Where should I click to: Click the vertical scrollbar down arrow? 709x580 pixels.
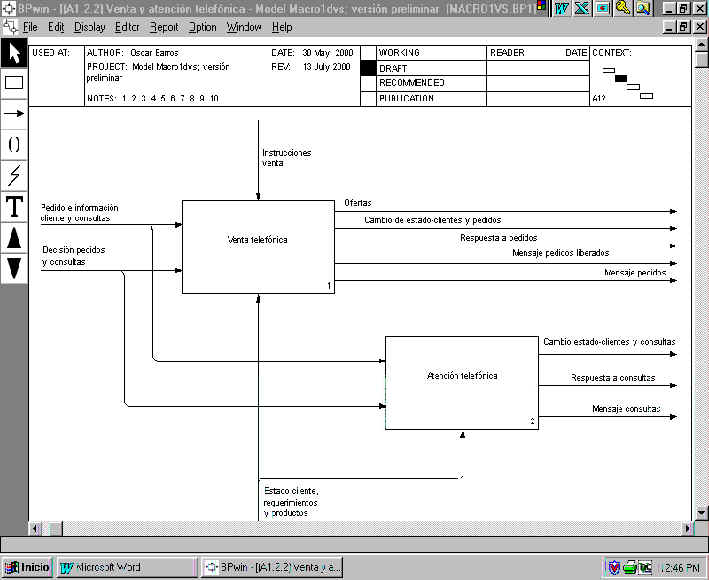coord(701,513)
